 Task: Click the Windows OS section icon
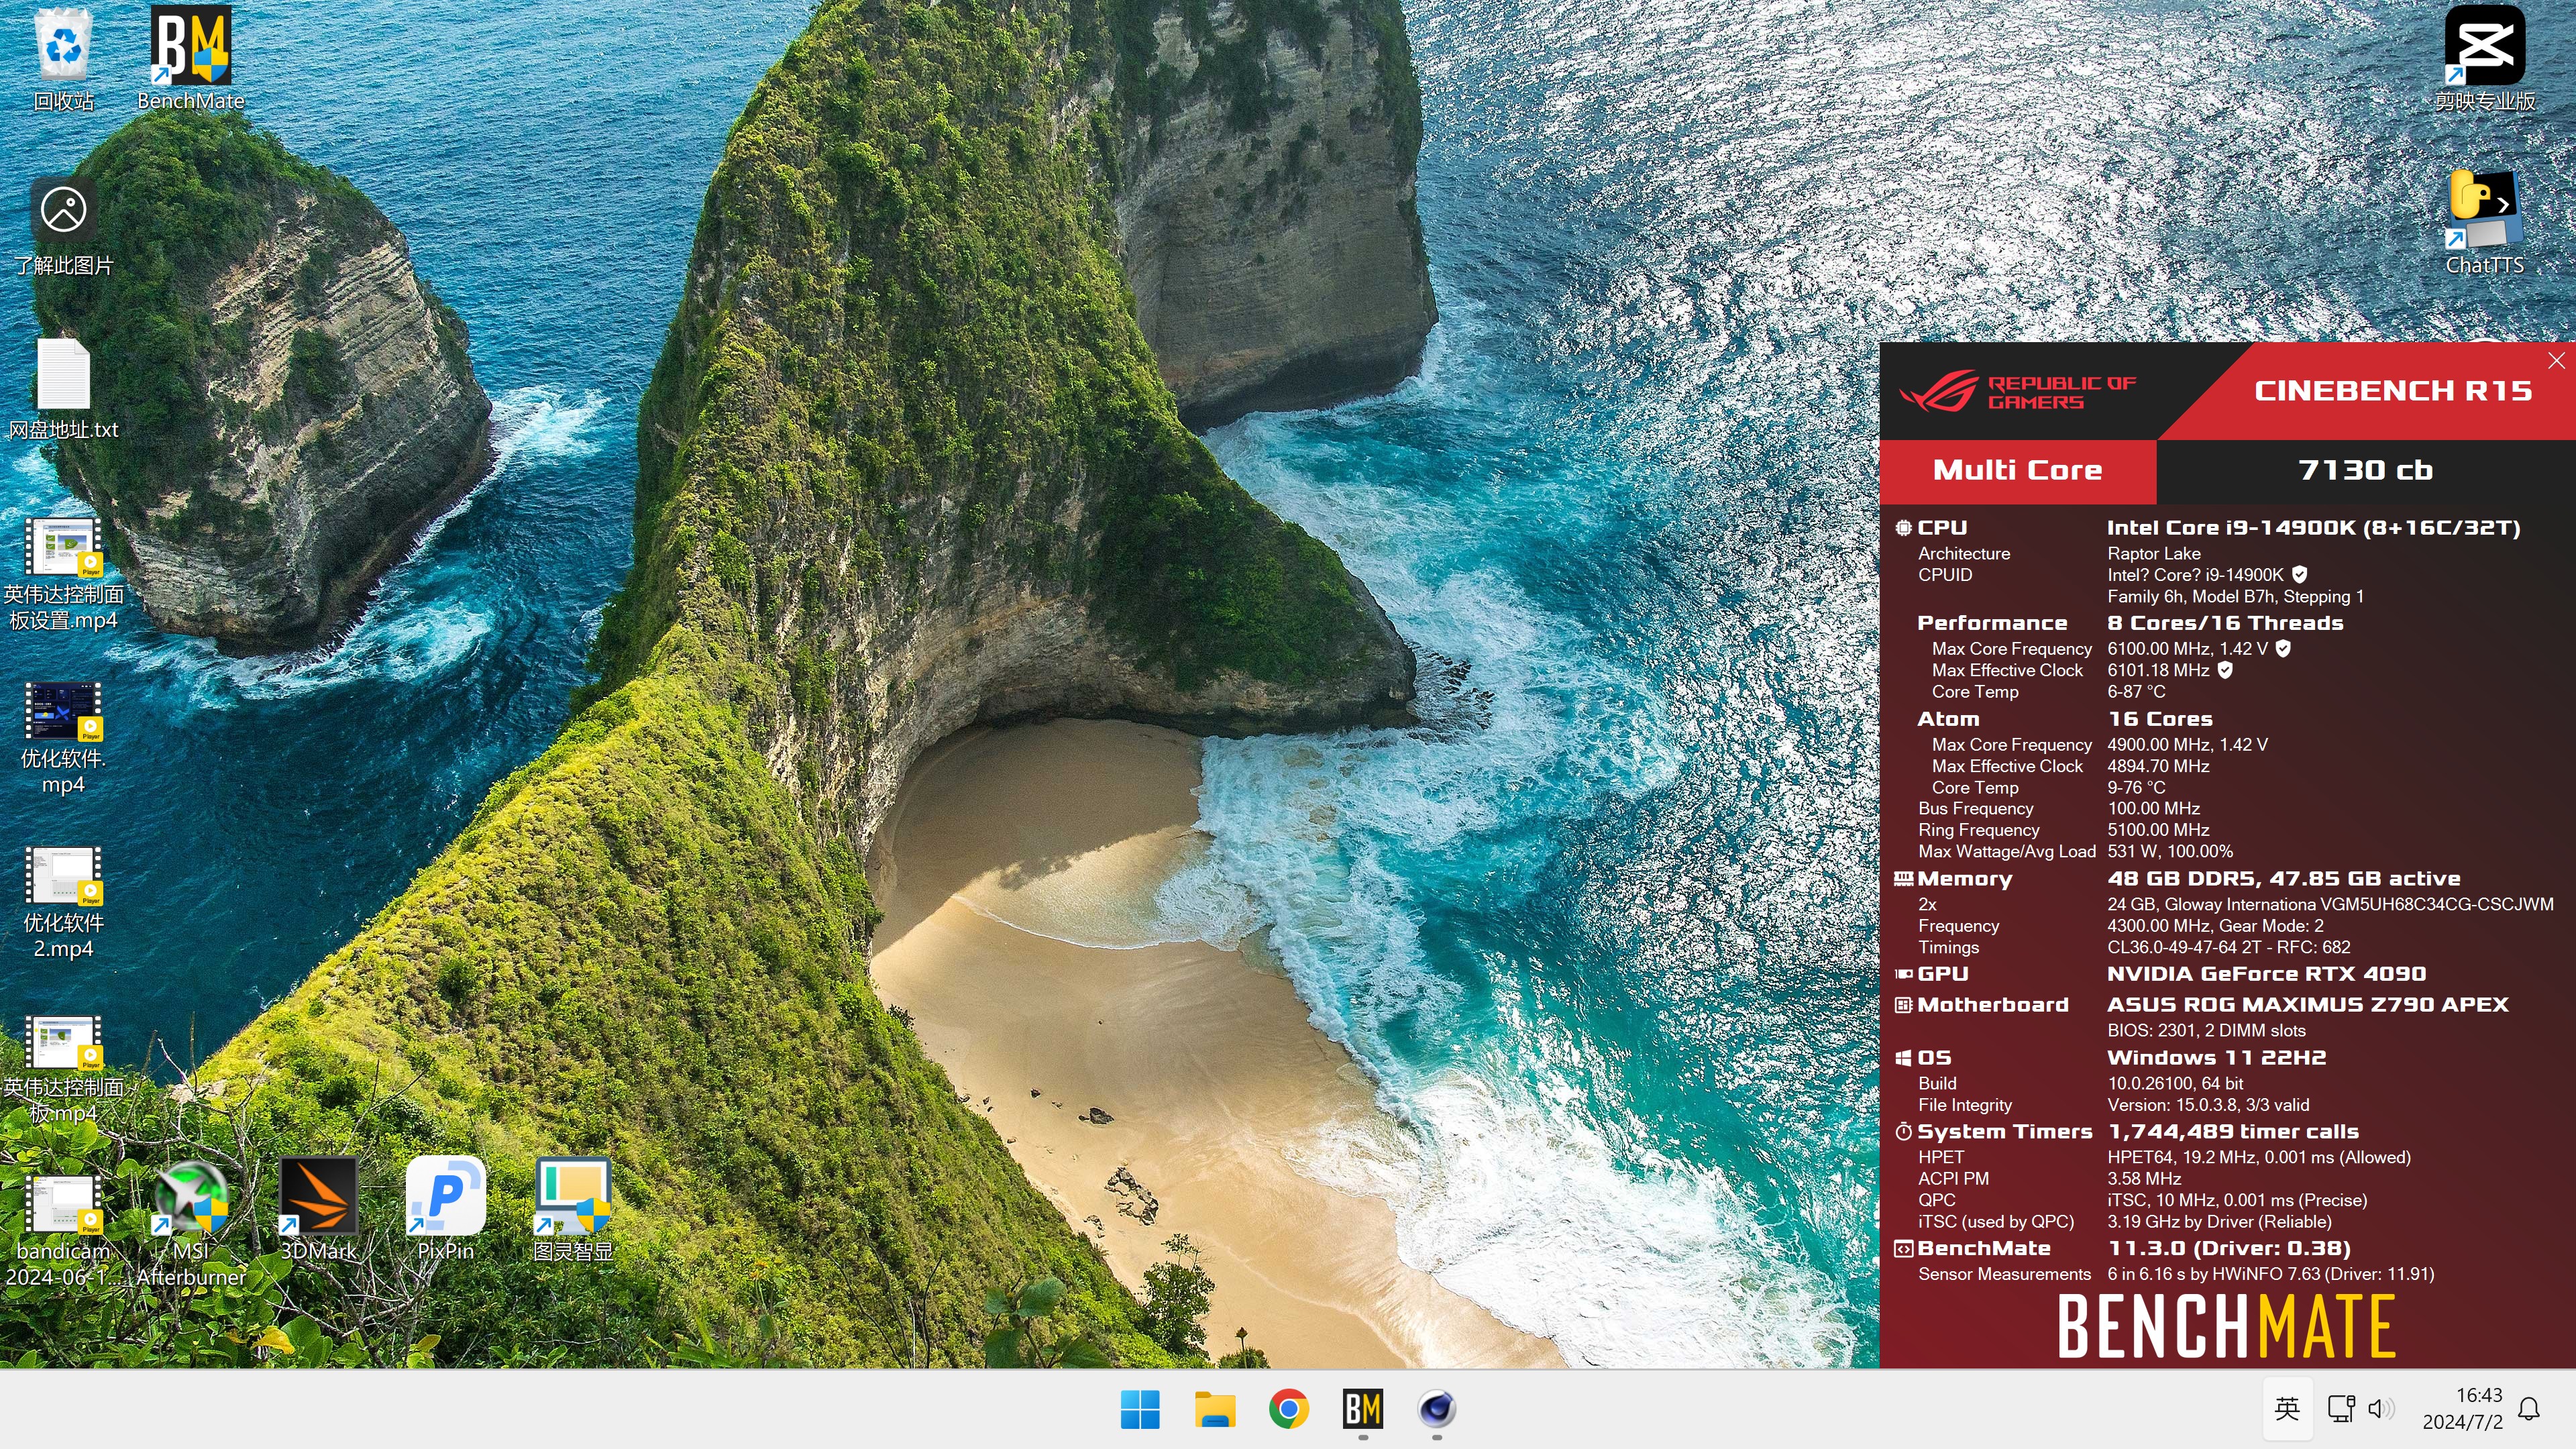point(1903,1057)
